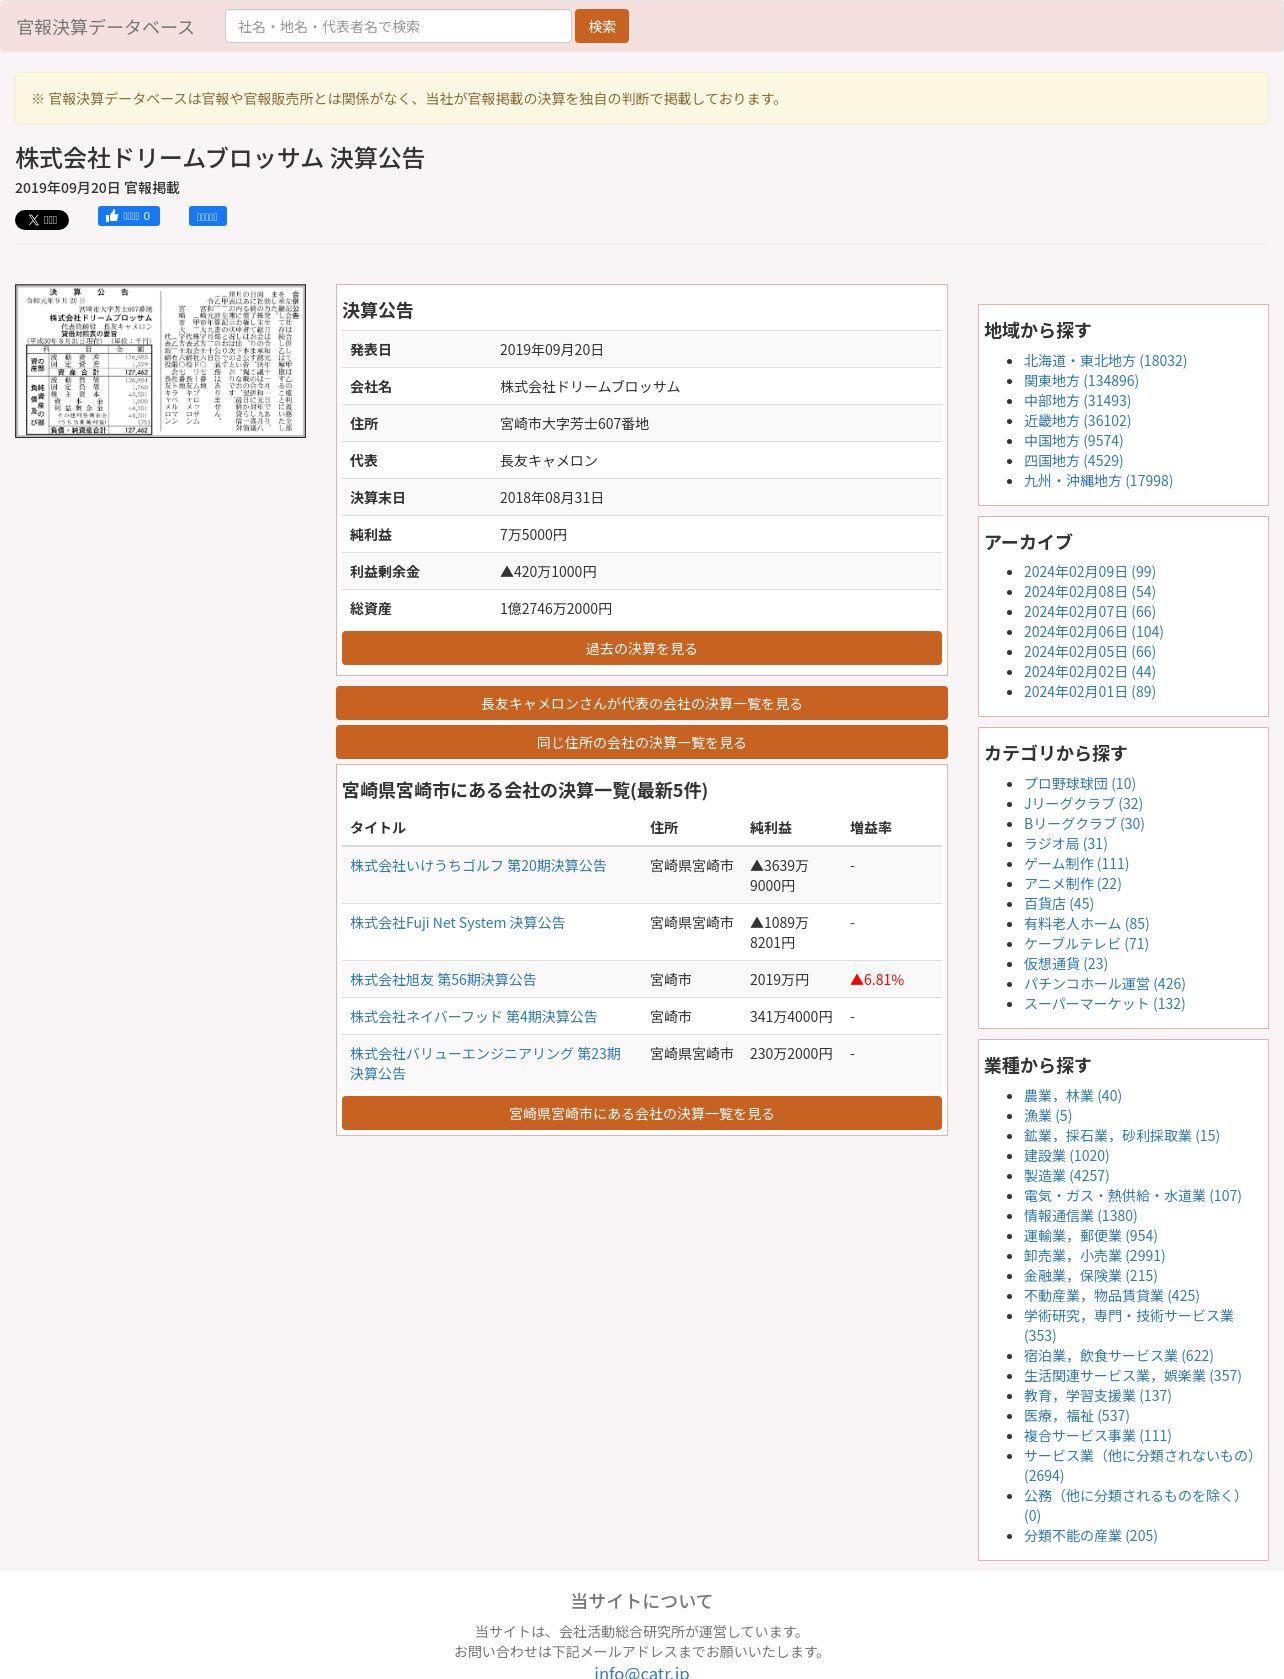Image resolution: width=1284 pixels, height=1679 pixels.
Task: Open ケーブルテレビ (71) category
Action: pos(1086,944)
